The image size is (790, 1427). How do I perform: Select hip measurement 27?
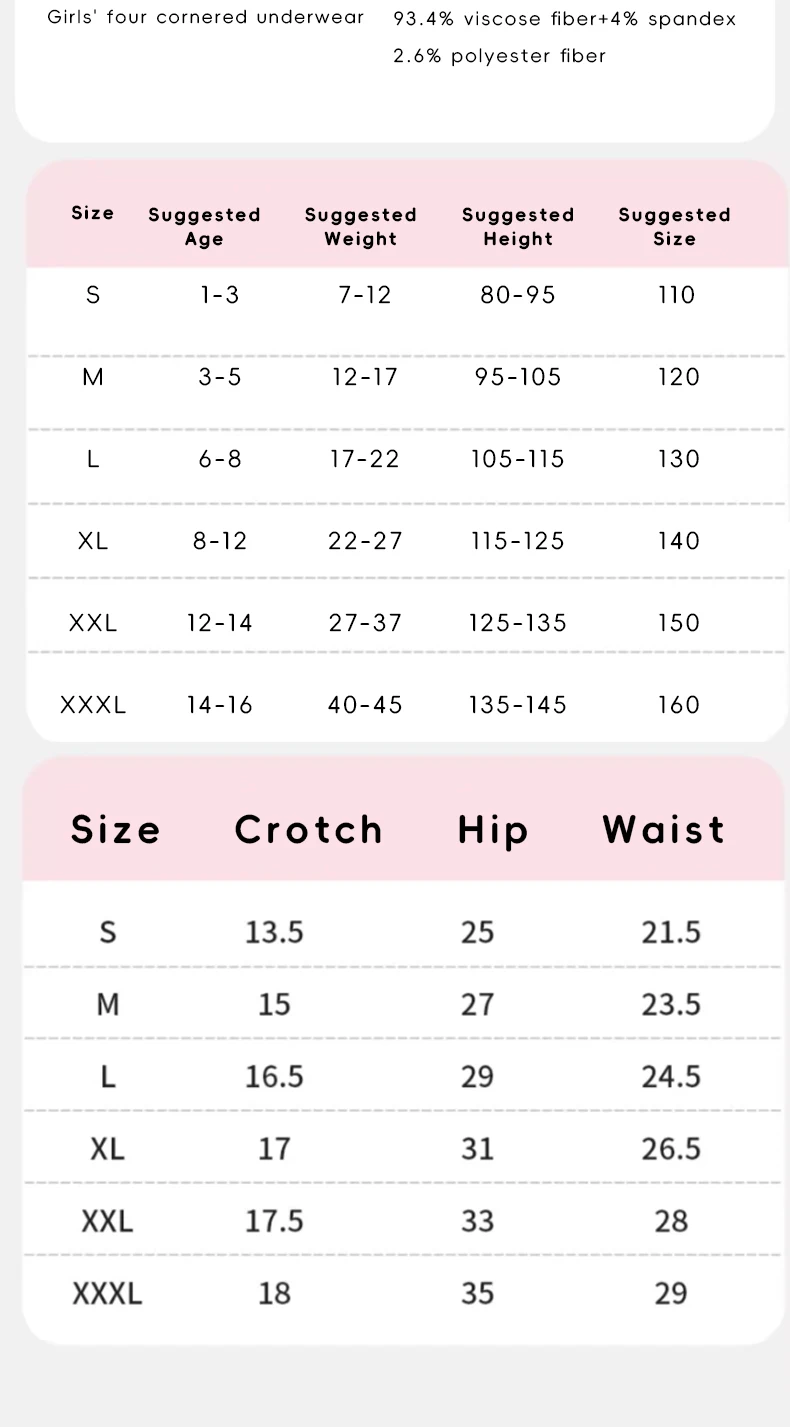point(477,1004)
